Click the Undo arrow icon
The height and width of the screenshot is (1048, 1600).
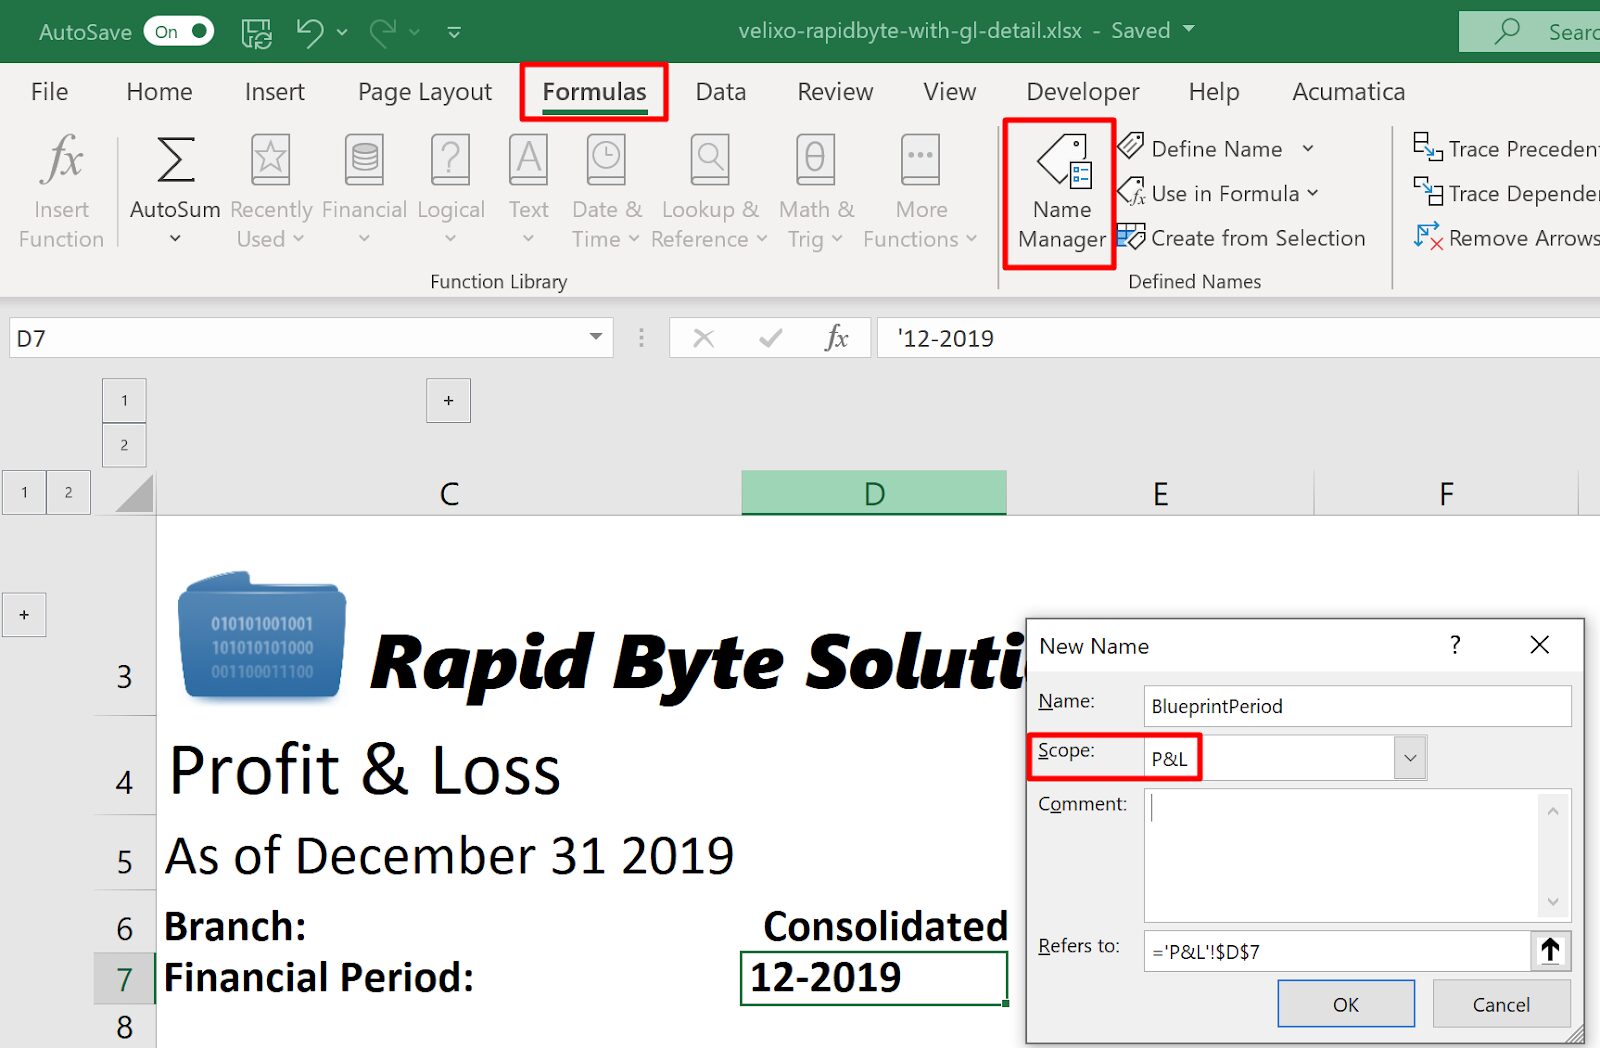point(310,32)
